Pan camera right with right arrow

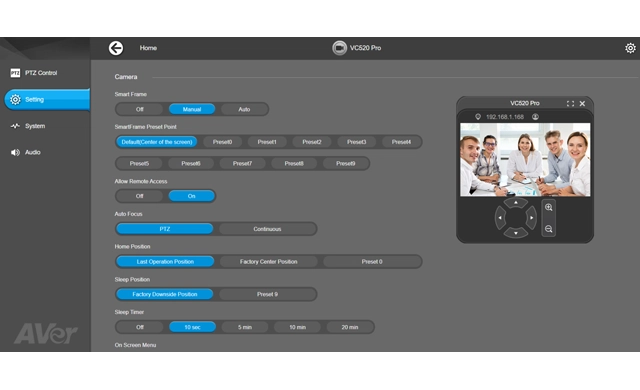pos(531,218)
